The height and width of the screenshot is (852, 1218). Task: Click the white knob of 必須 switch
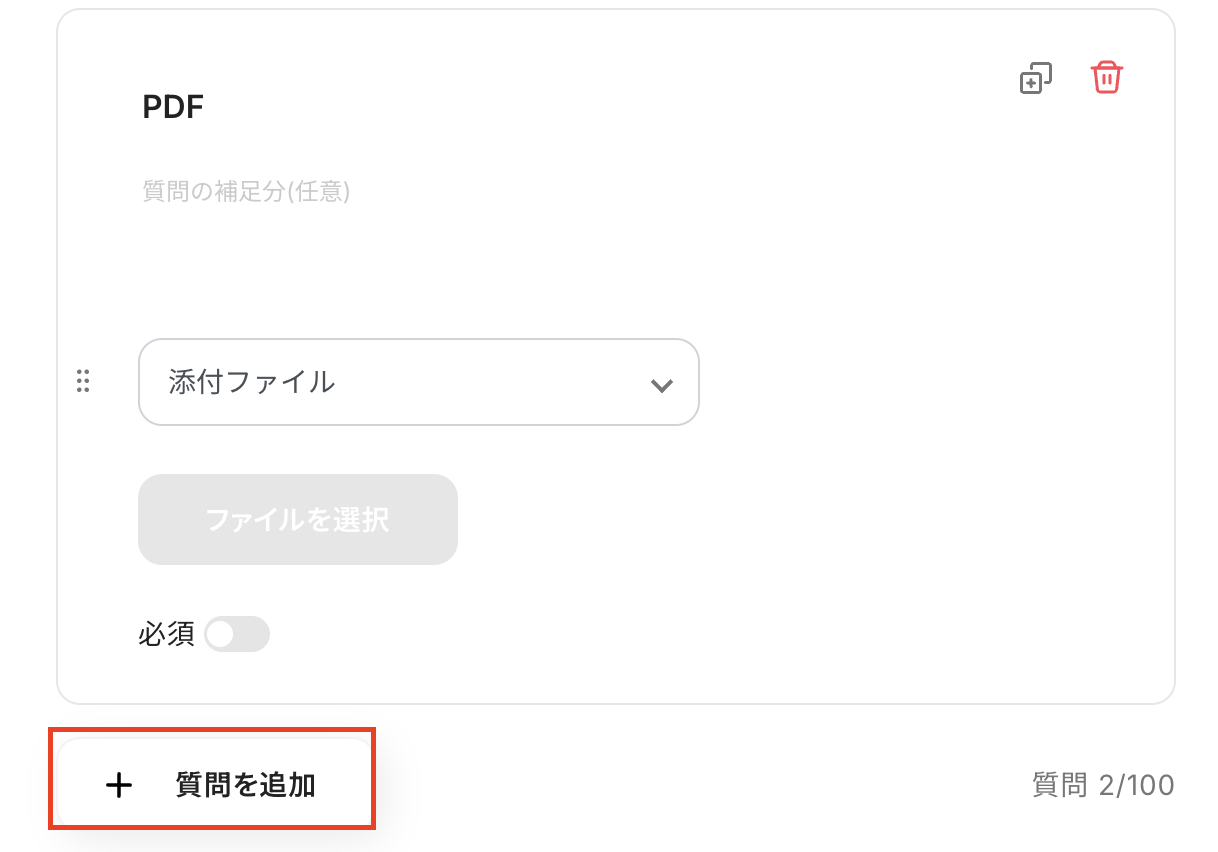click(221, 634)
